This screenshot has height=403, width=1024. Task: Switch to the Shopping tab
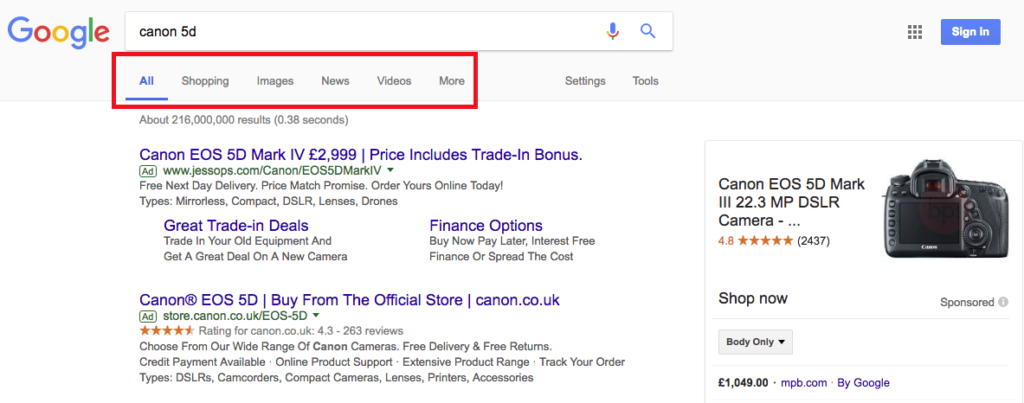point(205,81)
